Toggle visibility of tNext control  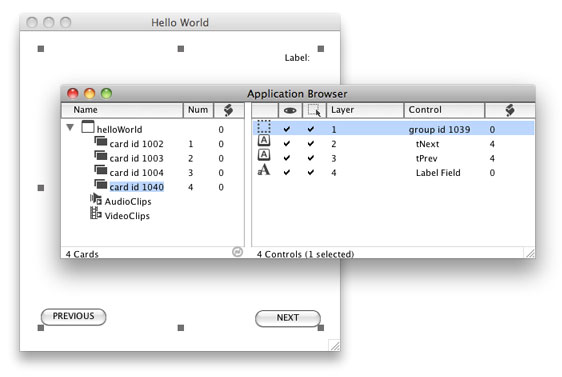click(x=287, y=144)
